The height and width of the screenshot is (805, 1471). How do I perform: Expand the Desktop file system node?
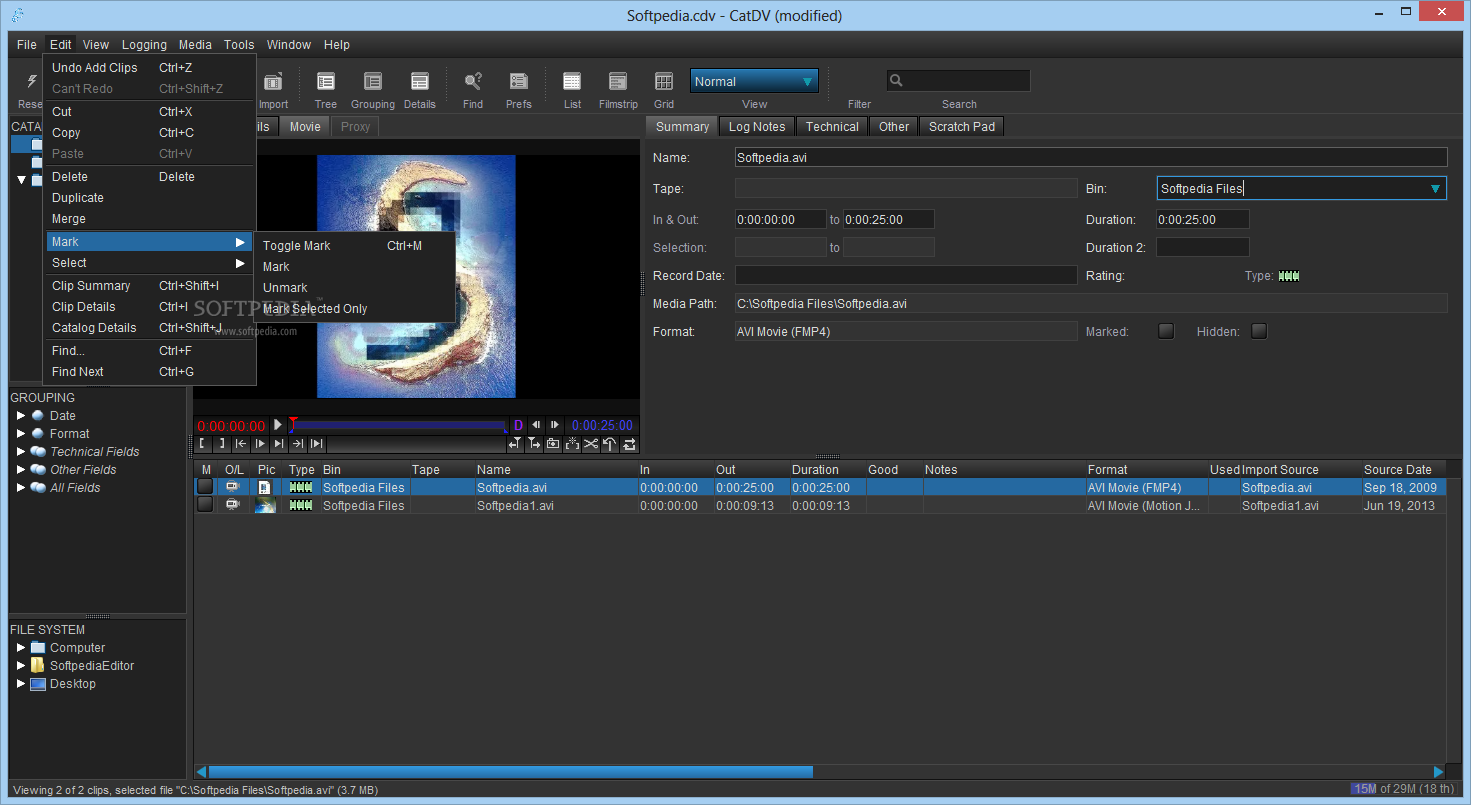tap(21, 683)
